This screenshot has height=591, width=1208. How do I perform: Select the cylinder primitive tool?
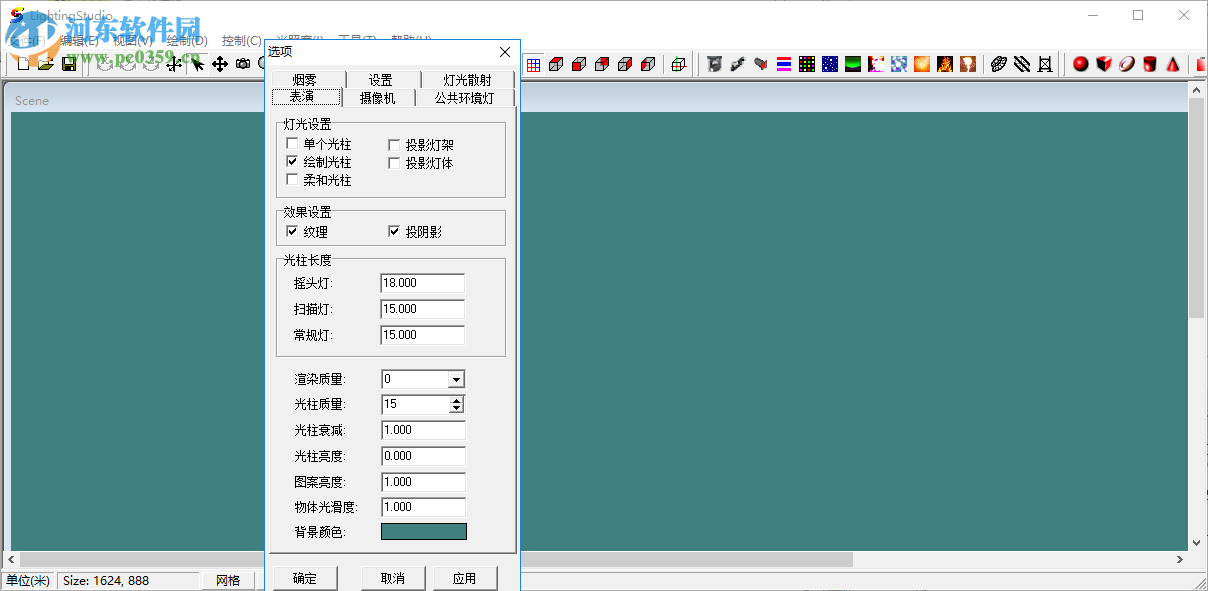click(1149, 63)
